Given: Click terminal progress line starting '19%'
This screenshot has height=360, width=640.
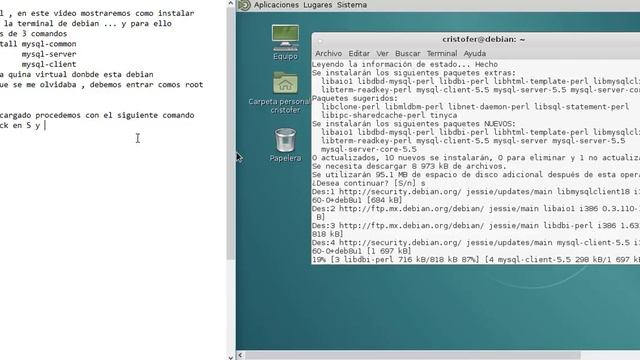Looking at the screenshot, I should [x=476, y=260].
